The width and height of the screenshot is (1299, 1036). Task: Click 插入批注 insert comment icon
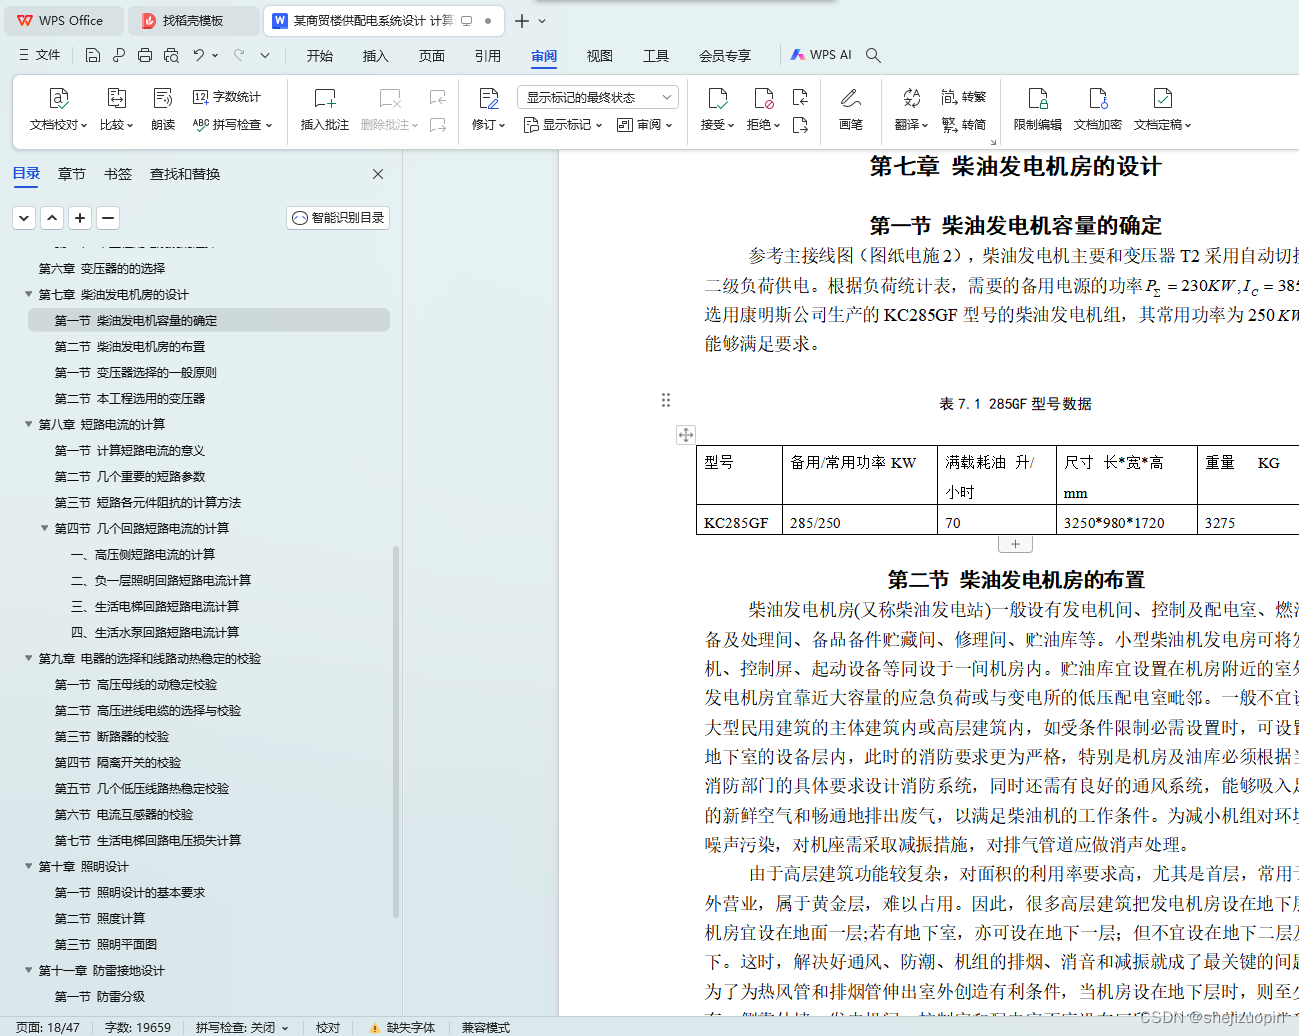tap(325, 98)
